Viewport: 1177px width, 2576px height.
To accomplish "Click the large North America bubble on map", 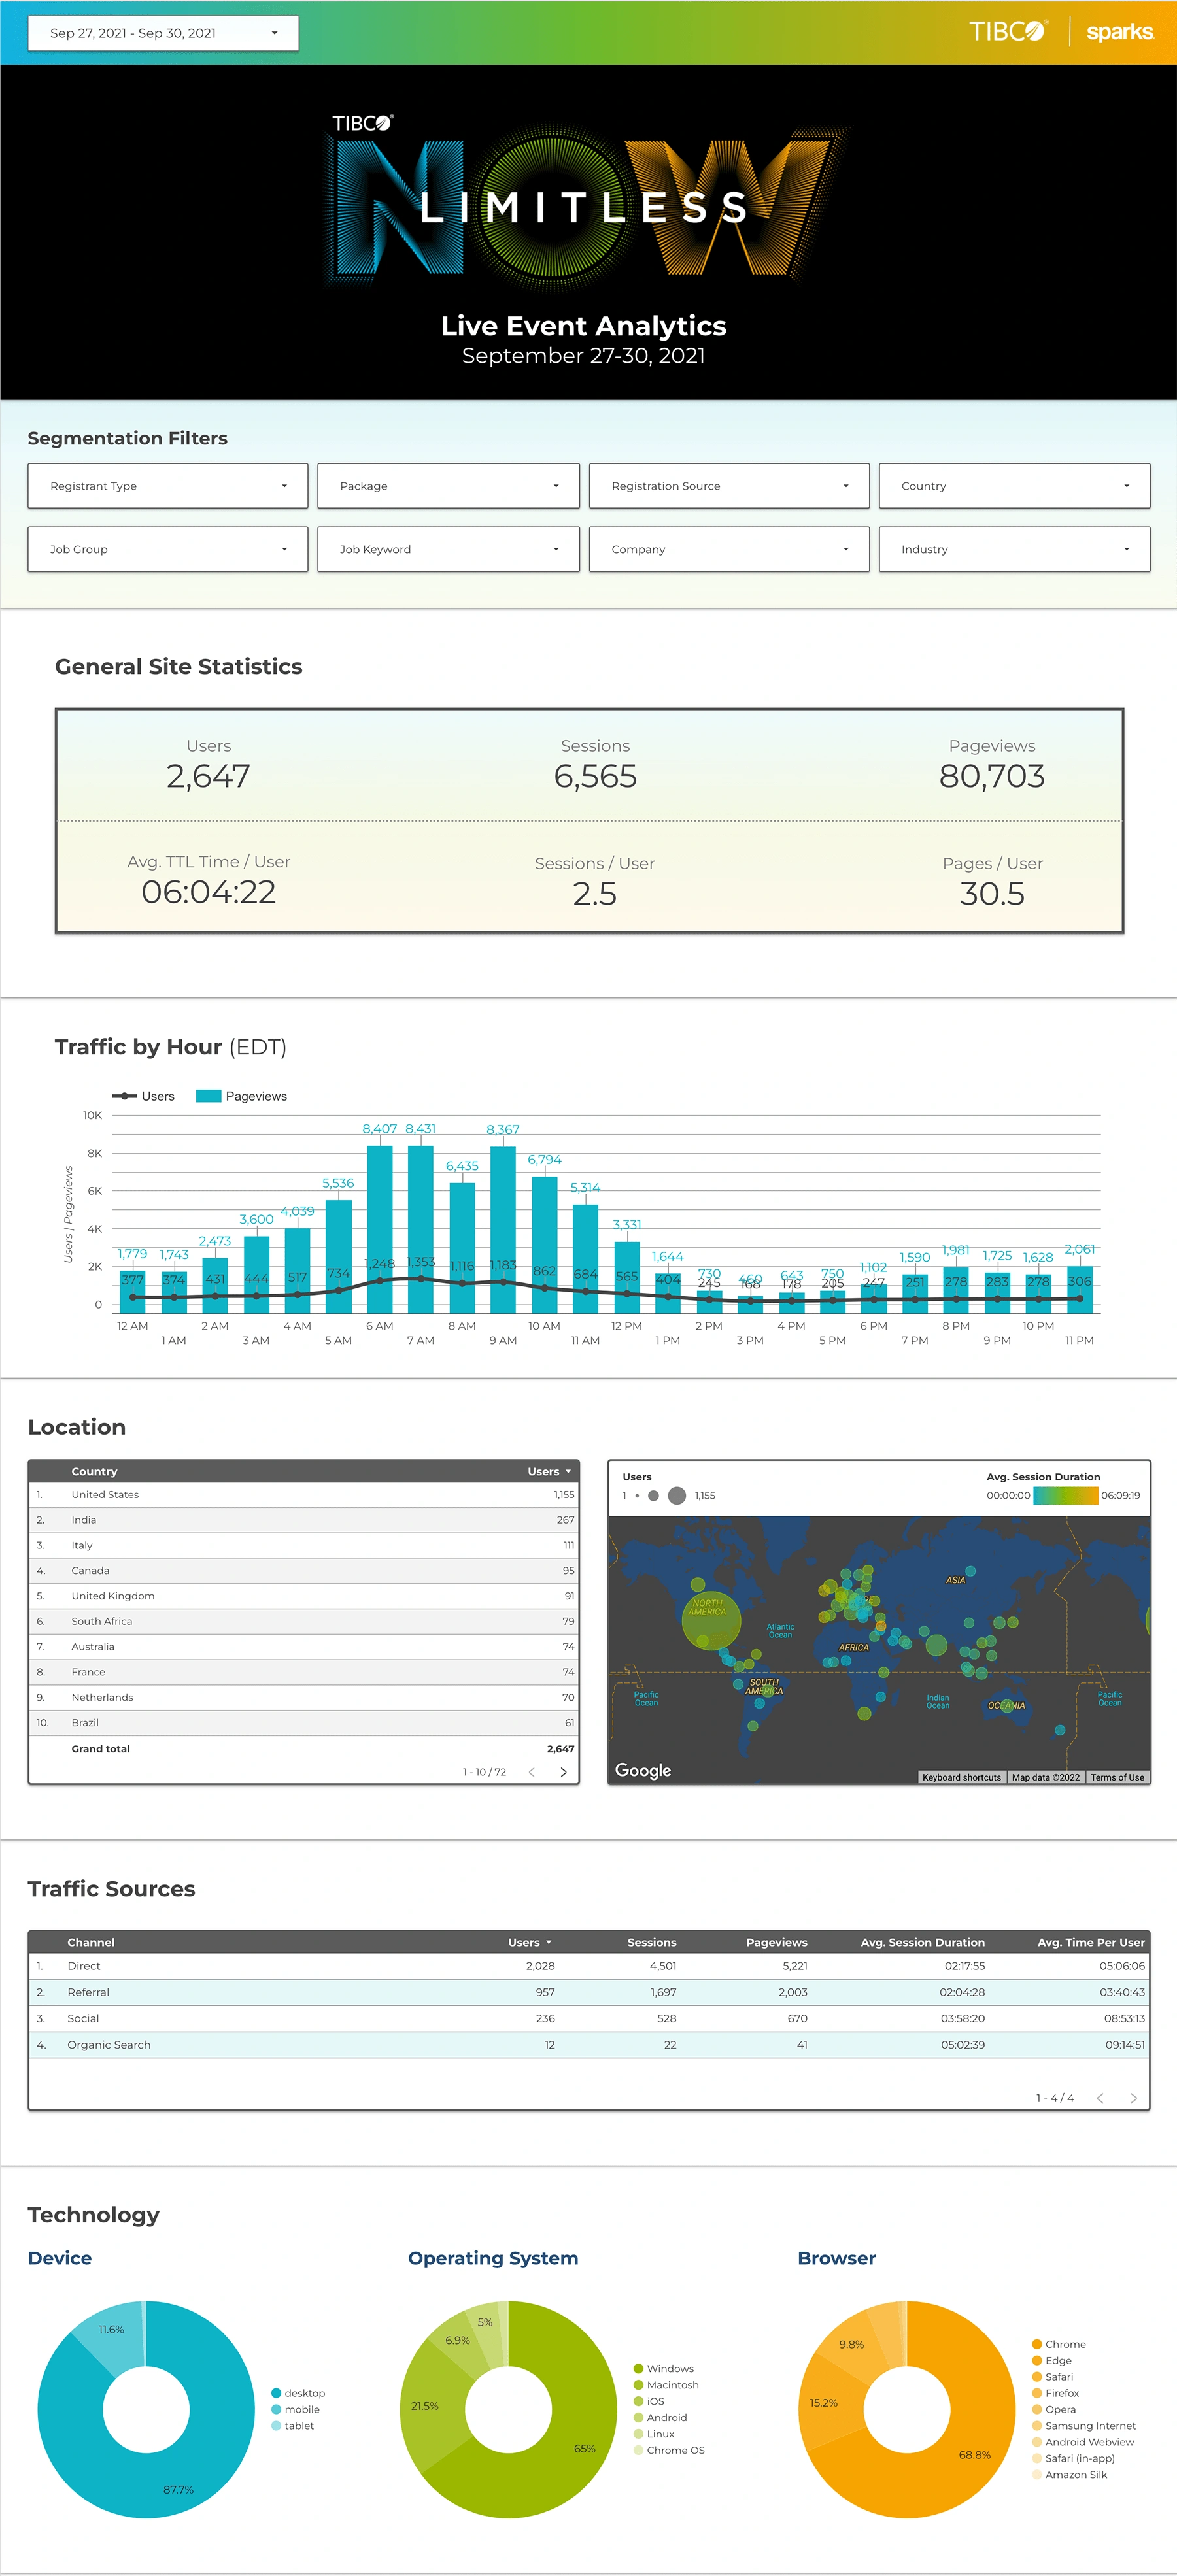I will tap(711, 1620).
